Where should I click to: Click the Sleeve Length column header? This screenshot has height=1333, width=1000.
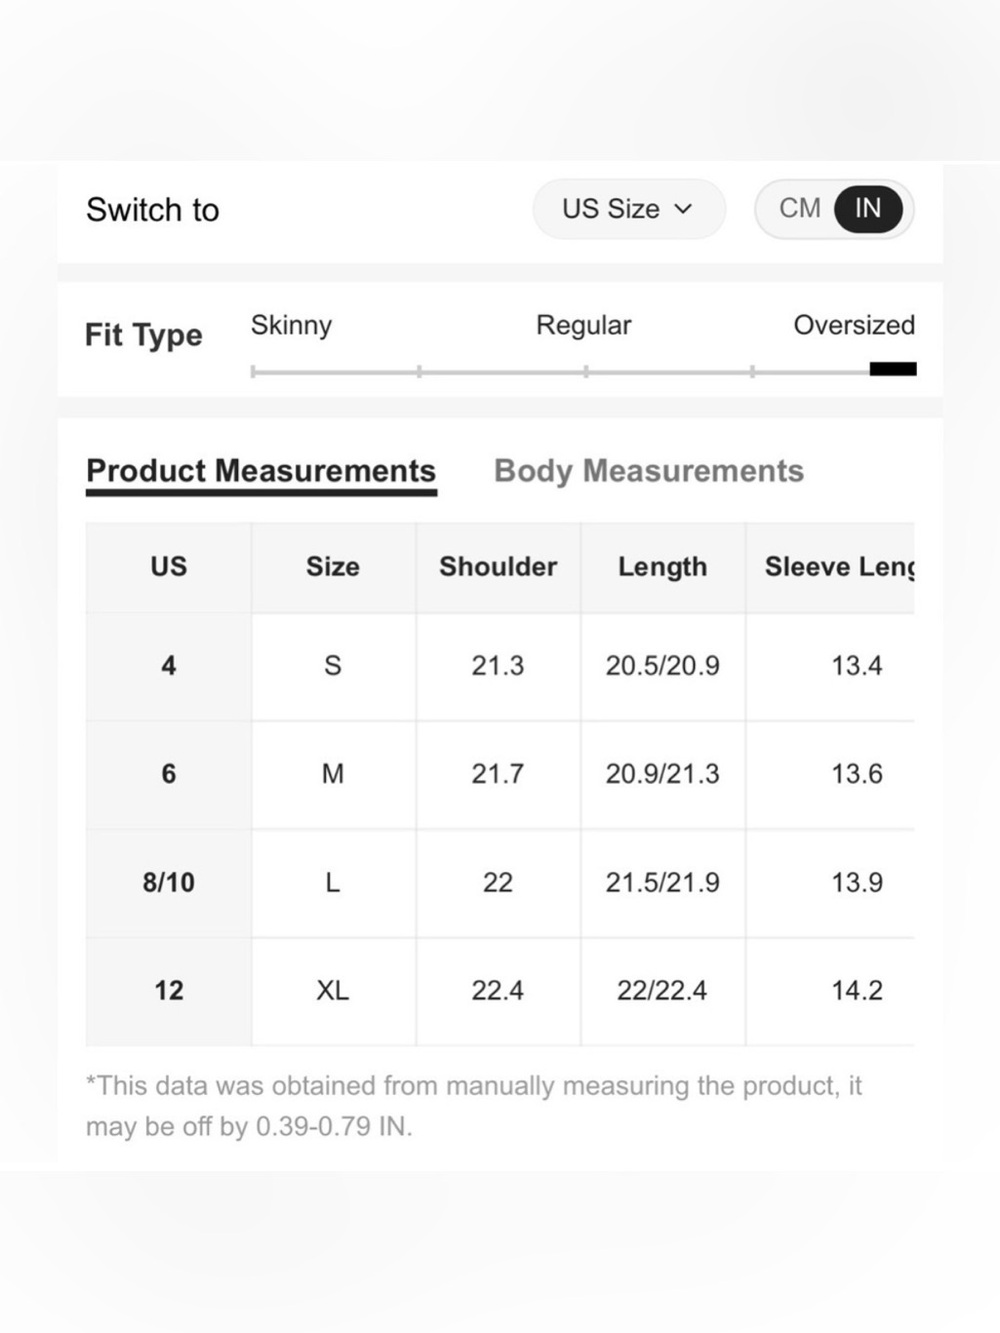[831, 567]
